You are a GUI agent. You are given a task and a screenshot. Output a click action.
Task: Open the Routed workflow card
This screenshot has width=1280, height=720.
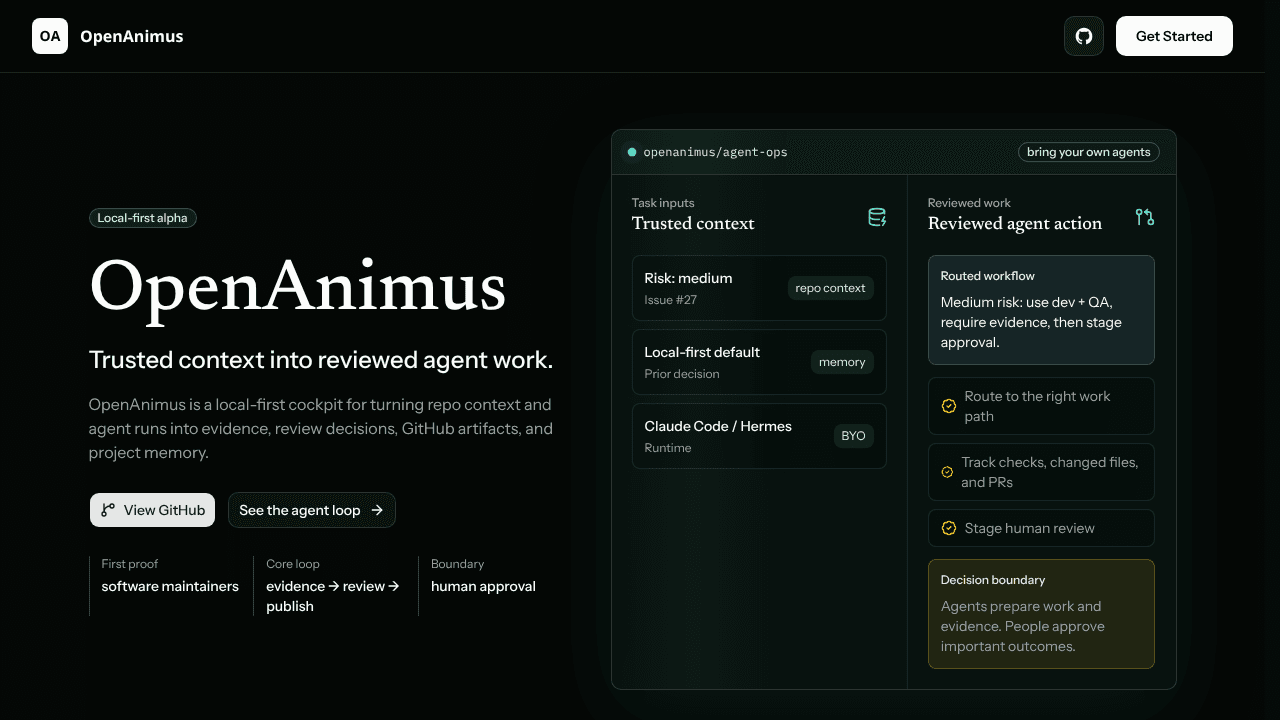click(x=1041, y=310)
